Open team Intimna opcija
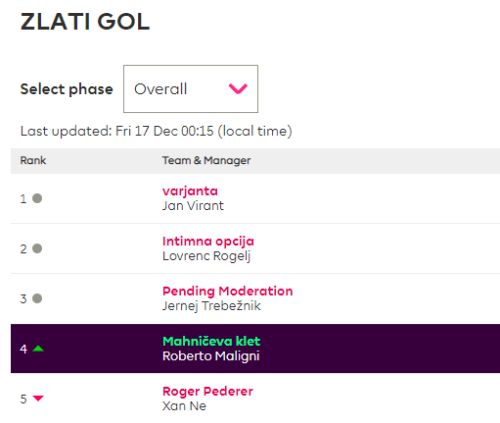Image resolution: width=500 pixels, height=423 pixels. tap(208, 241)
